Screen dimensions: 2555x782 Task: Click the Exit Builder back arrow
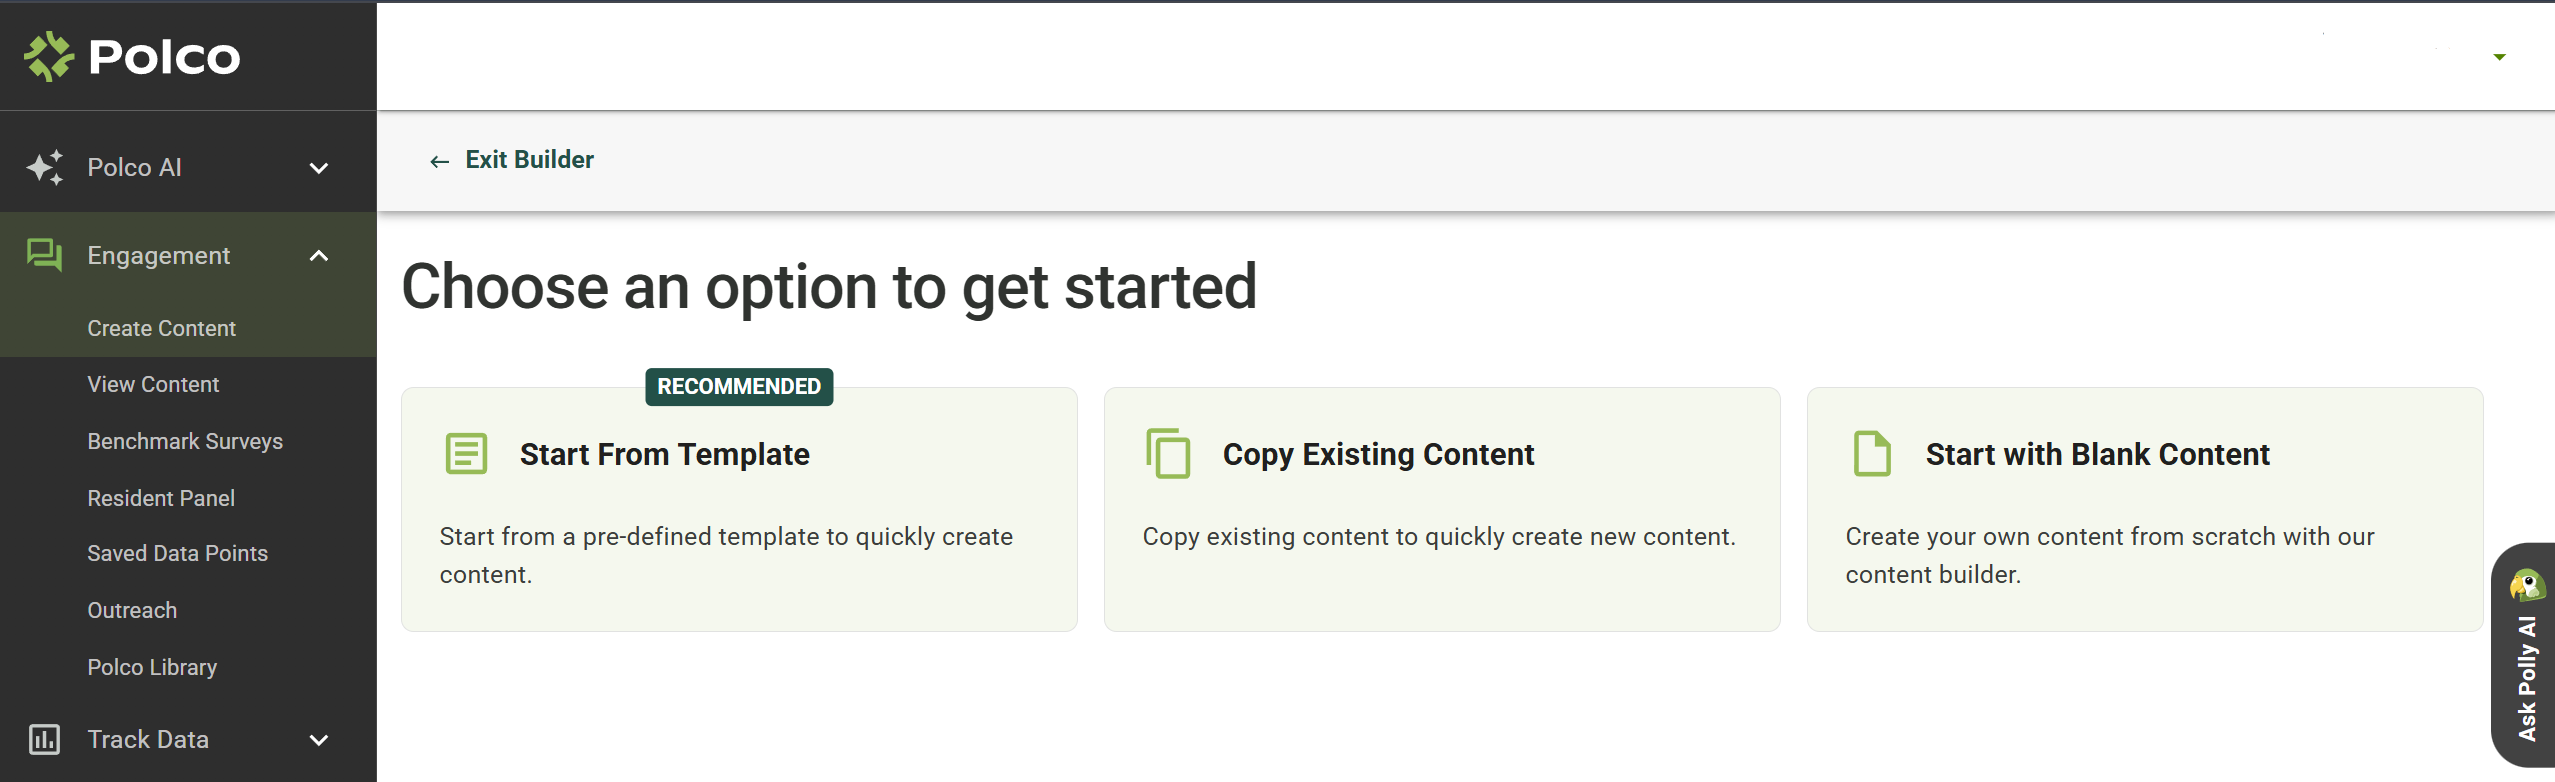(439, 161)
